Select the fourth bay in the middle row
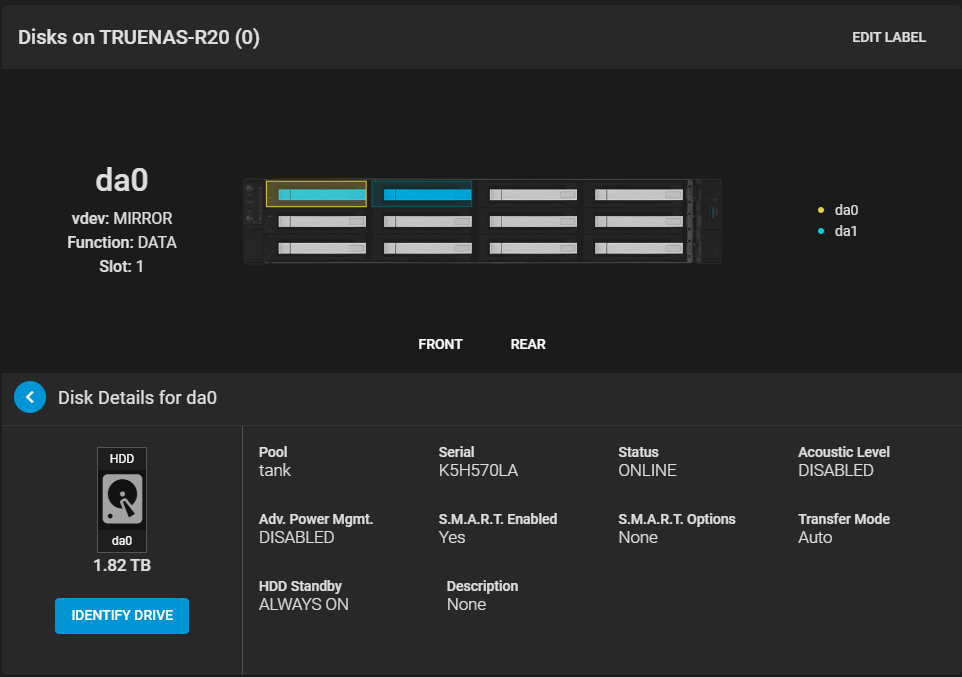Screen dimensions: 962x677 click(639, 222)
